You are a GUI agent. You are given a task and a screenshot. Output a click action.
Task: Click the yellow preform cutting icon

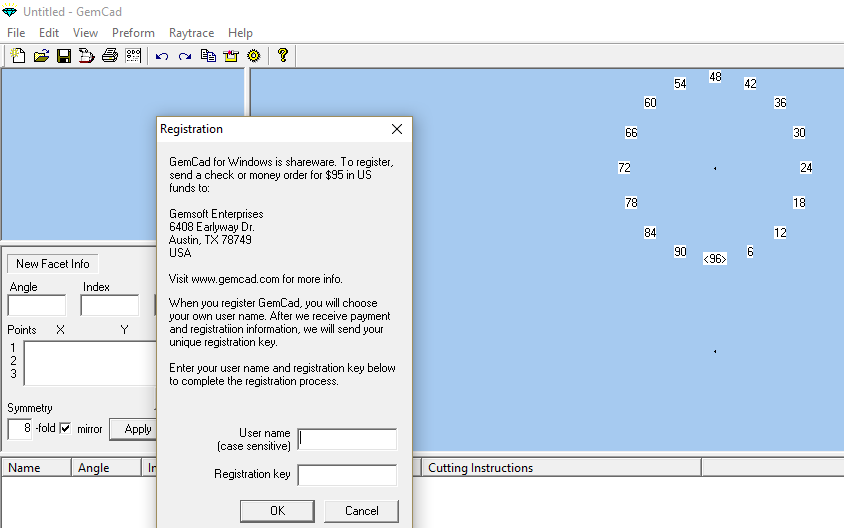tap(231, 55)
